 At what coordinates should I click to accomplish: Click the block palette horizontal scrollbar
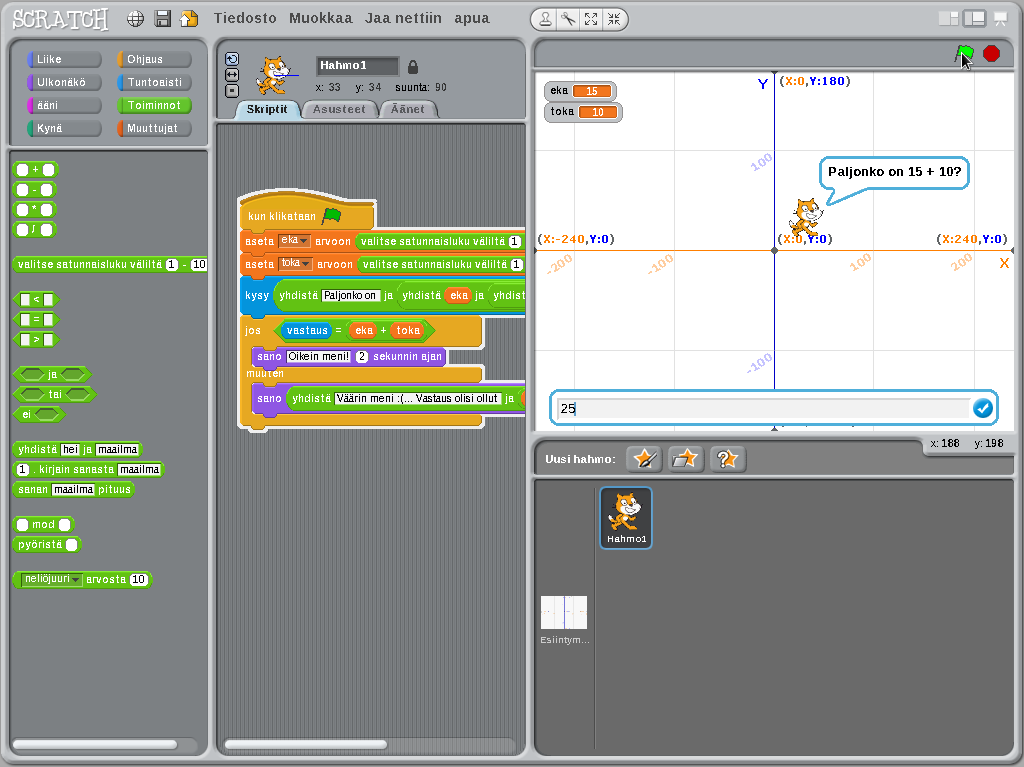(95, 744)
